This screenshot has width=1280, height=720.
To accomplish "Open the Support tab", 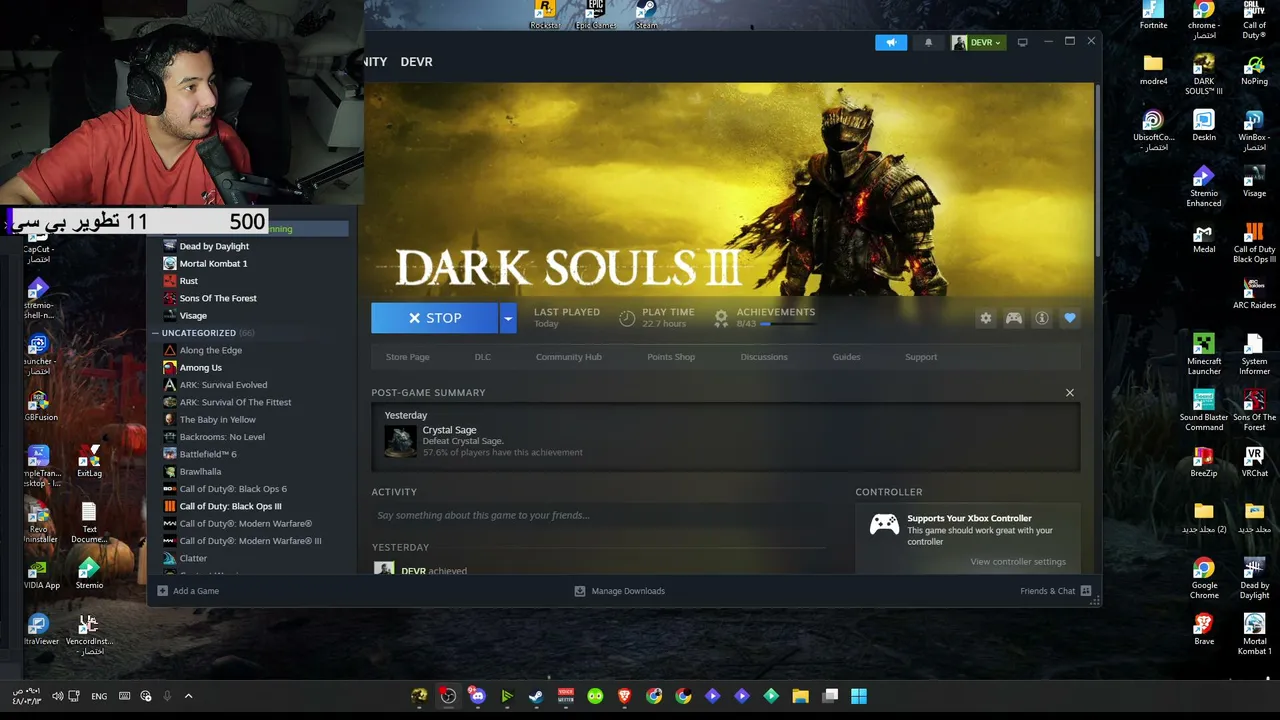I will coord(921,357).
